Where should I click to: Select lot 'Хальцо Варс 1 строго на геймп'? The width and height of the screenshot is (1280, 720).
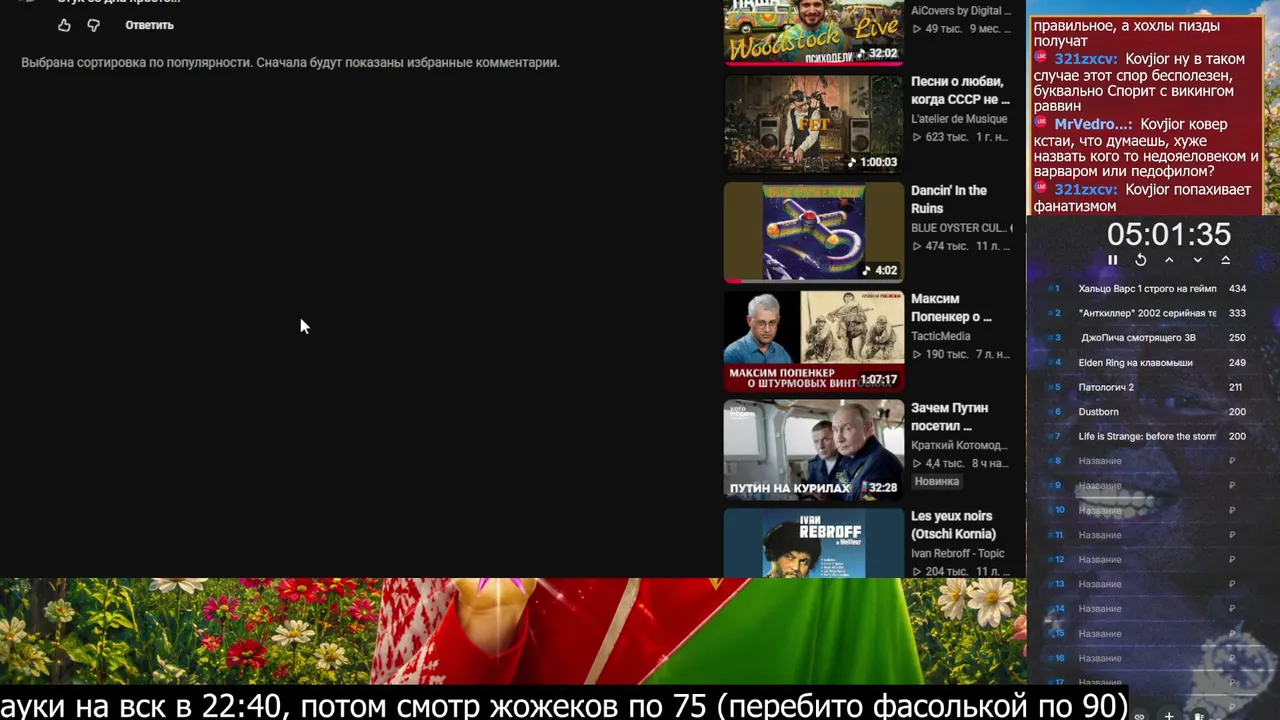(x=1147, y=289)
